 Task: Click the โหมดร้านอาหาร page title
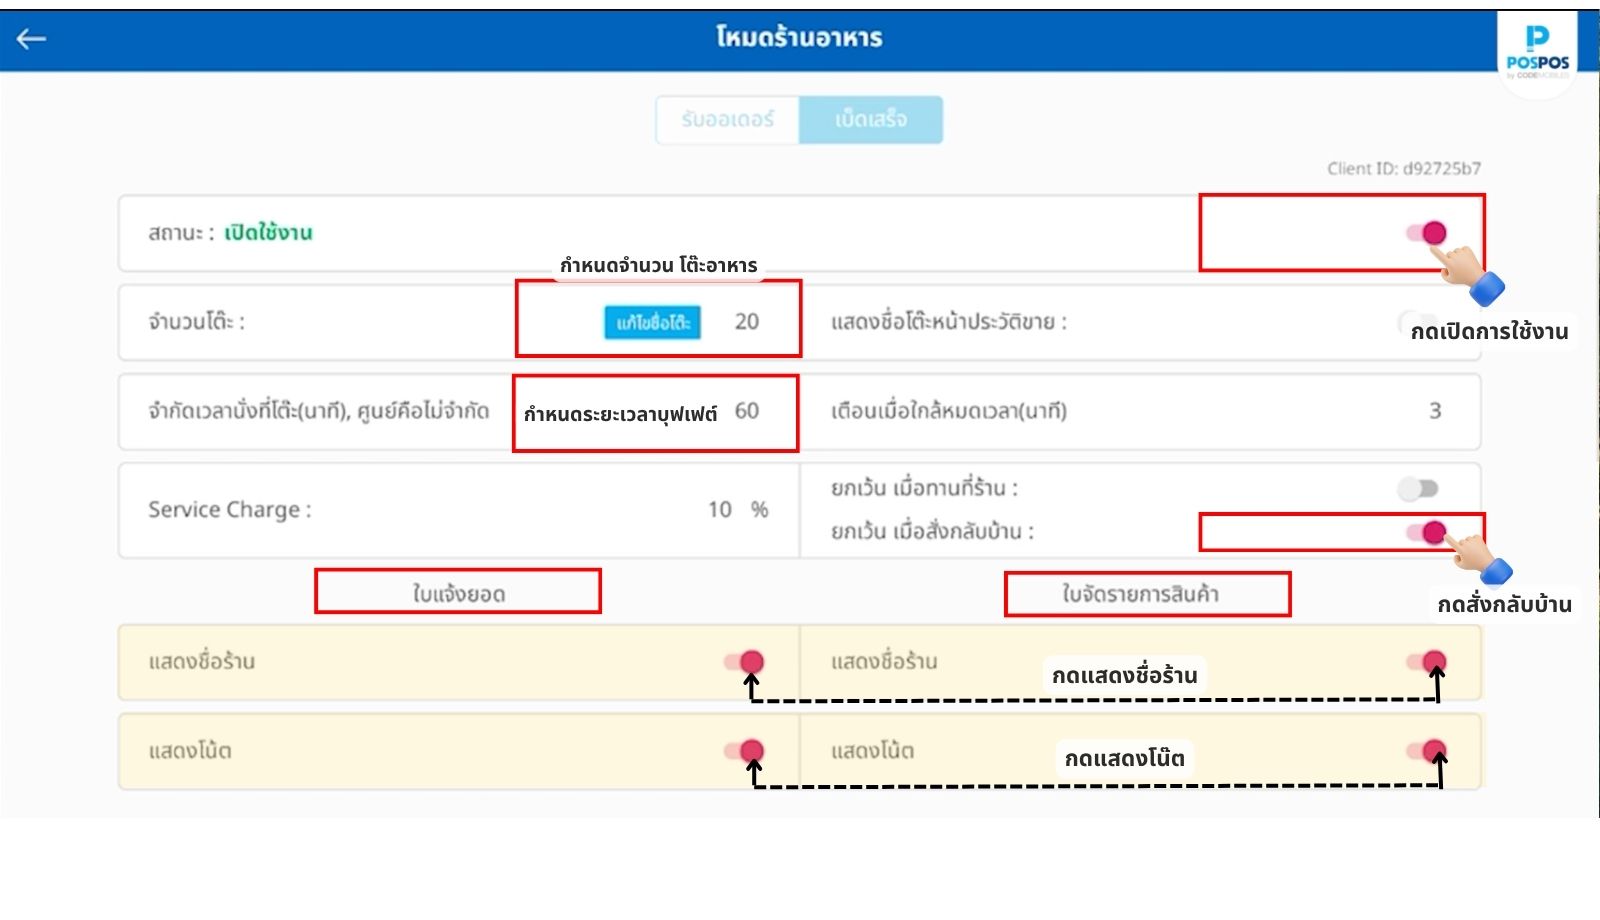click(x=799, y=38)
